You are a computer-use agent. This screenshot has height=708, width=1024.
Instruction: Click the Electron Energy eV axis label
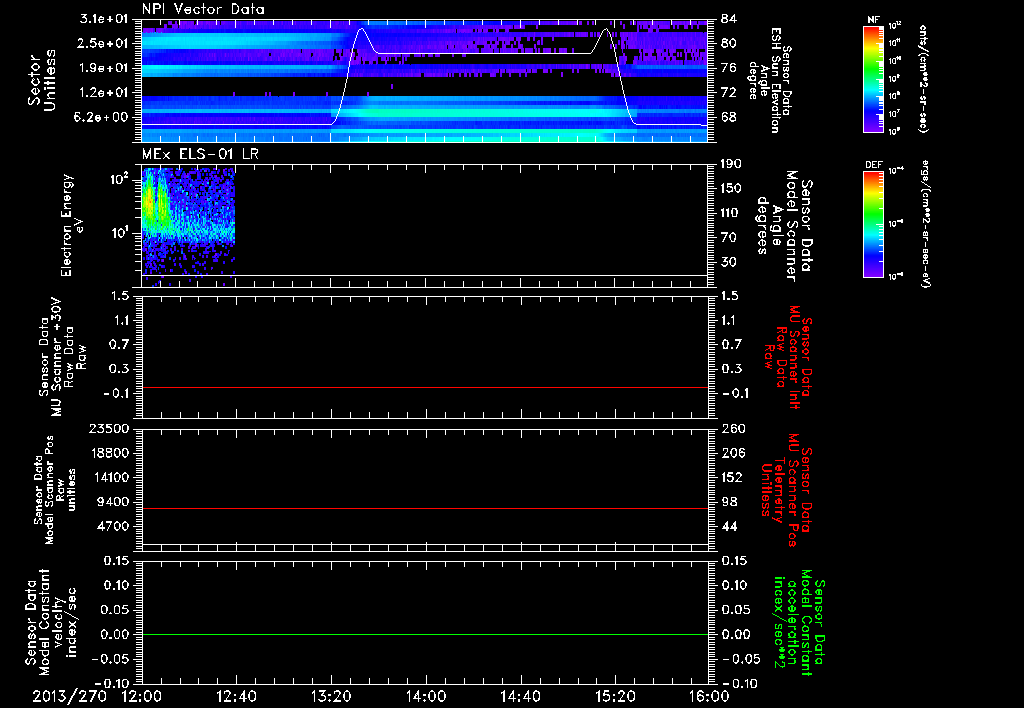point(73,225)
